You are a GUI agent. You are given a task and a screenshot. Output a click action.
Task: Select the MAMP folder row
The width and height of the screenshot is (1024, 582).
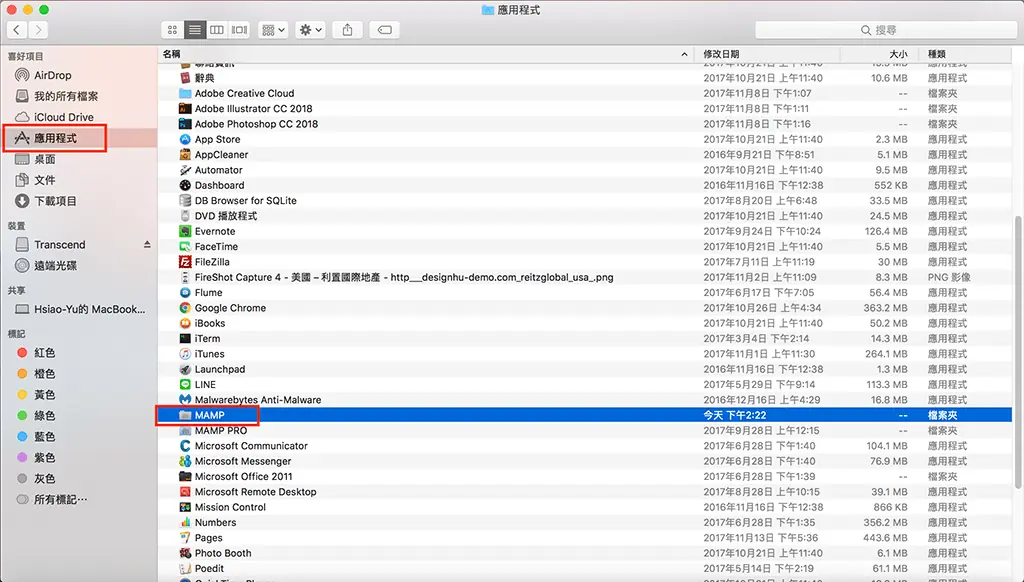click(584, 415)
